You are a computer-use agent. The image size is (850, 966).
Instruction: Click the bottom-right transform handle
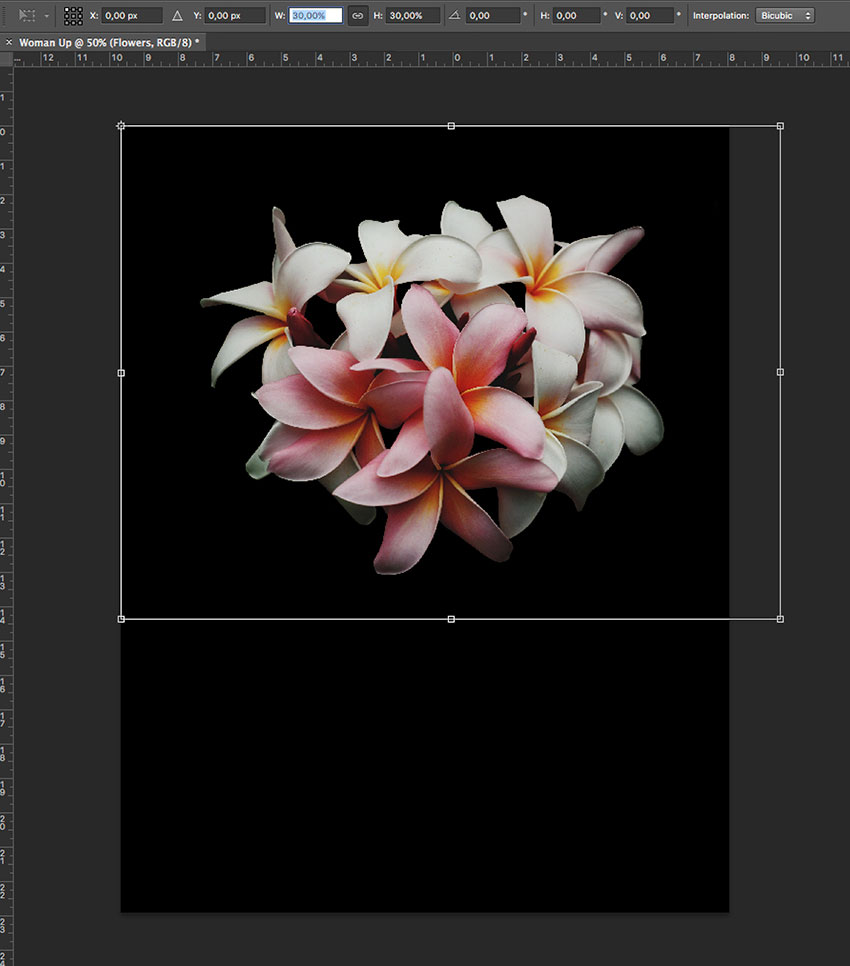[780, 619]
